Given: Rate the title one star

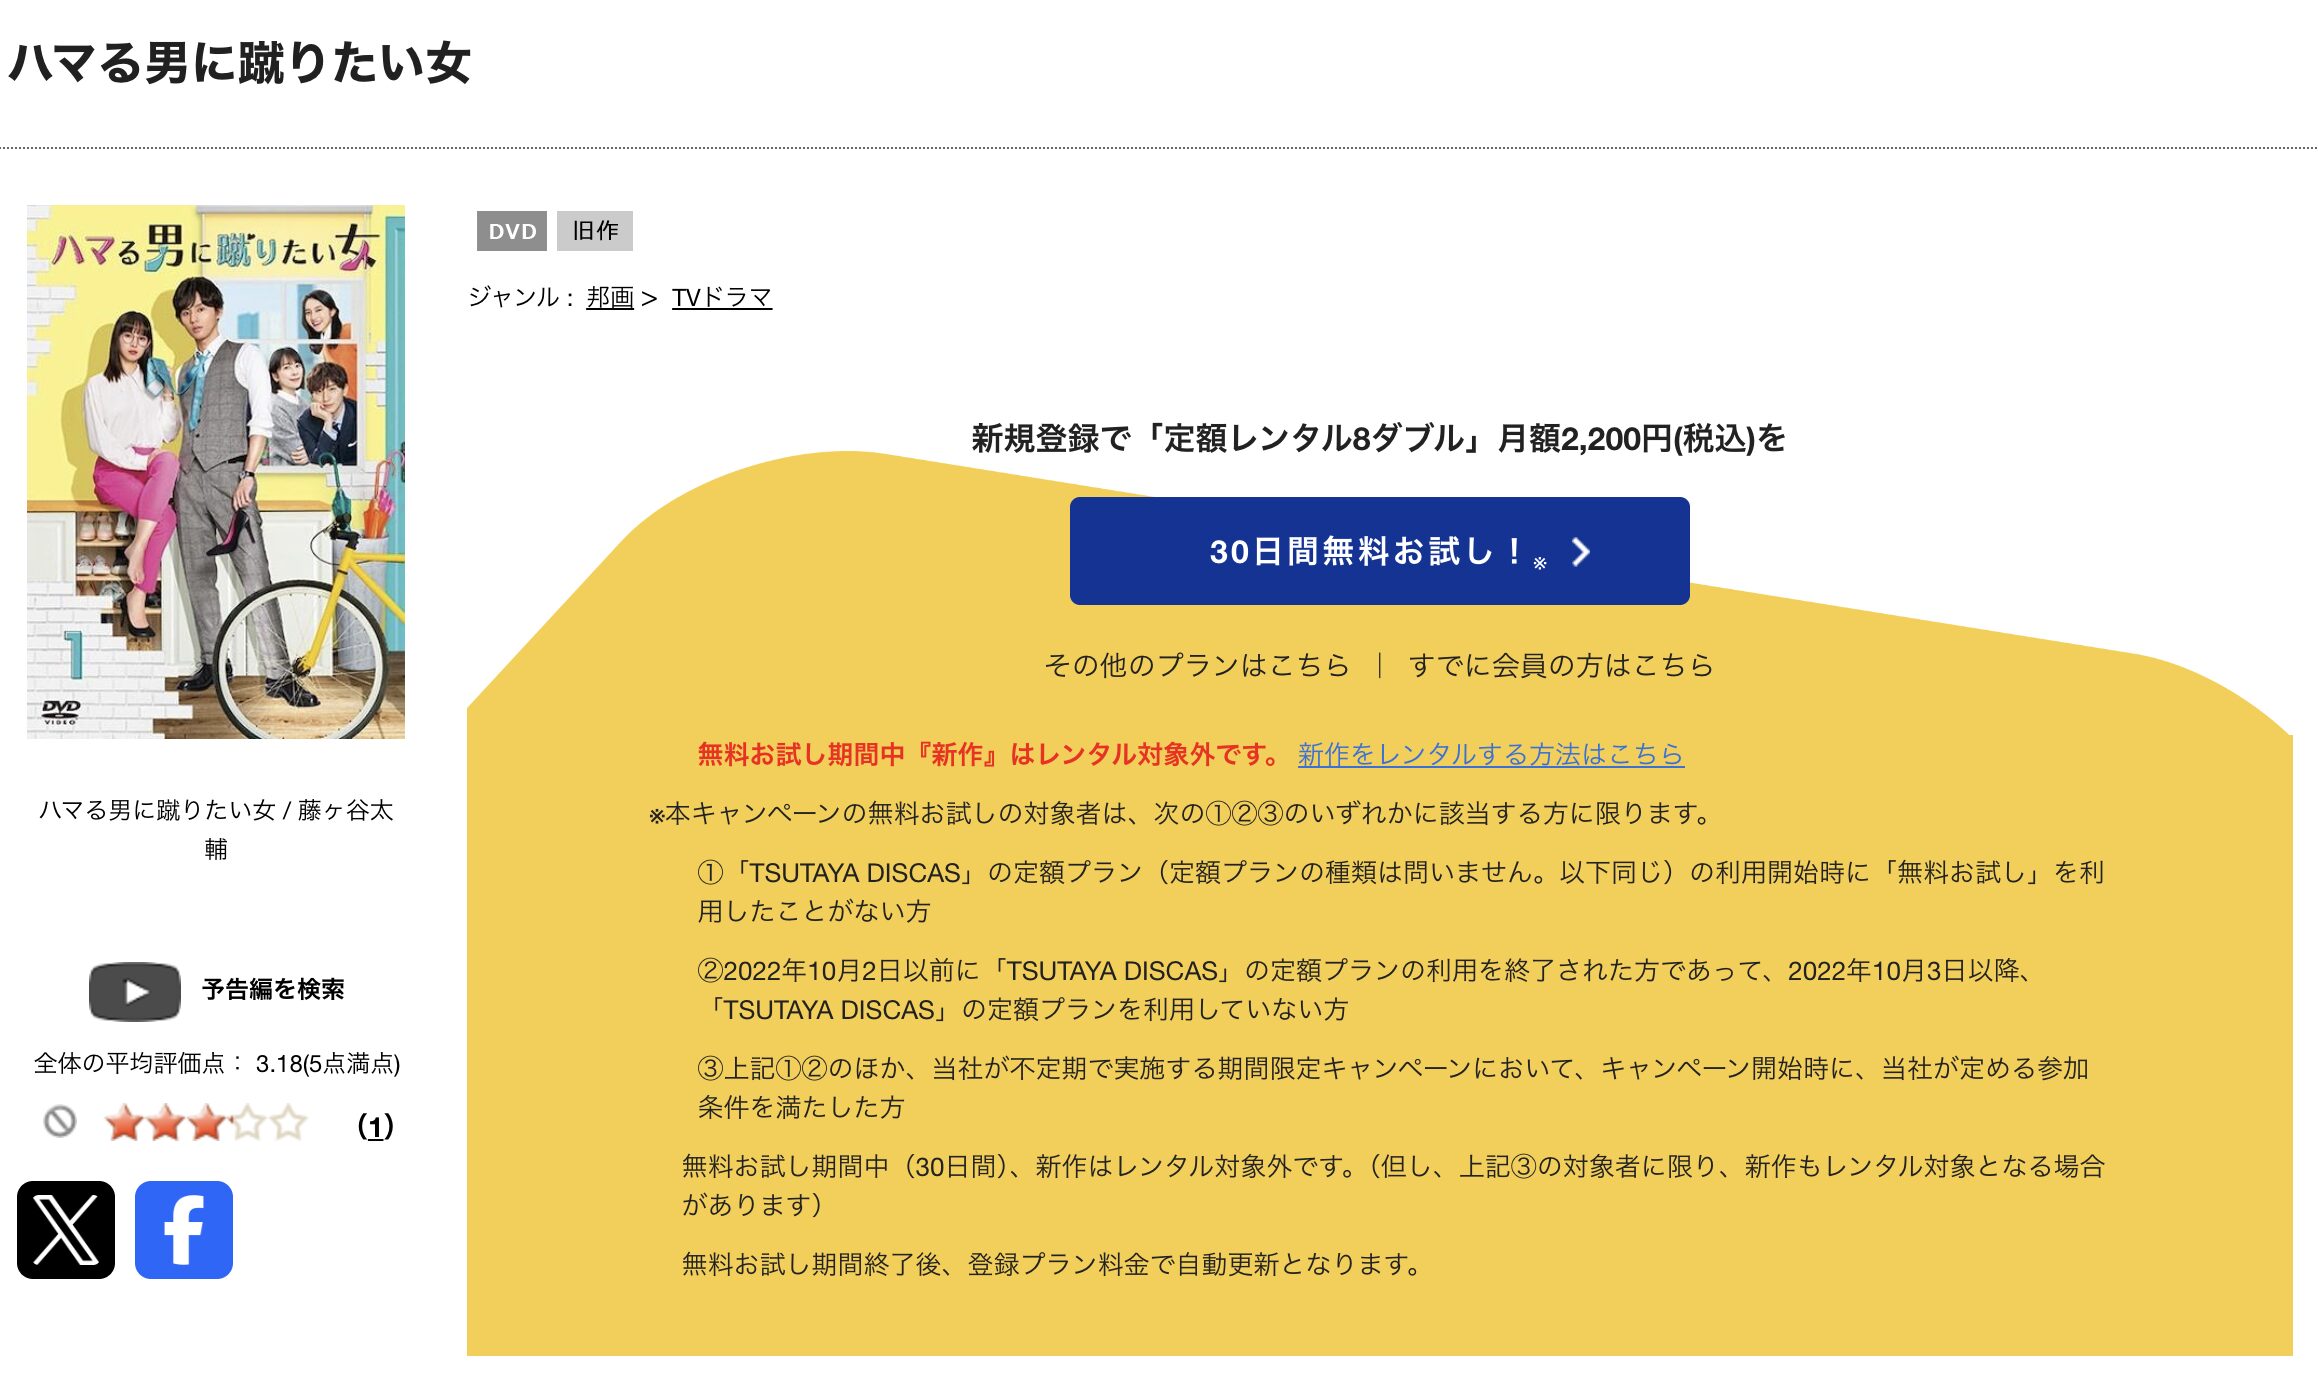Looking at the screenshot, I should click(x=124, y=1123).
